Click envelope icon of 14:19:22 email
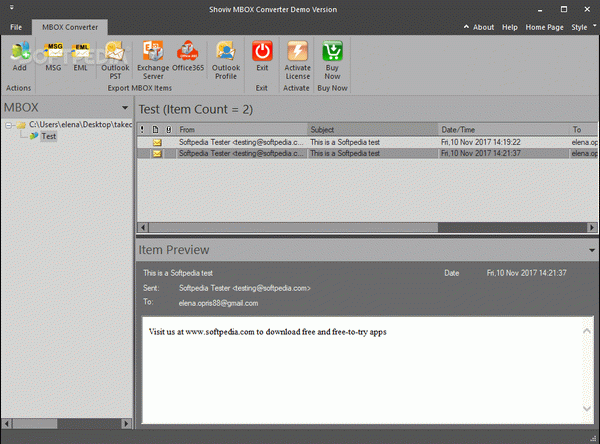This screenshot has height=444, width=600. pyautogui.click(x=157, y=142)
